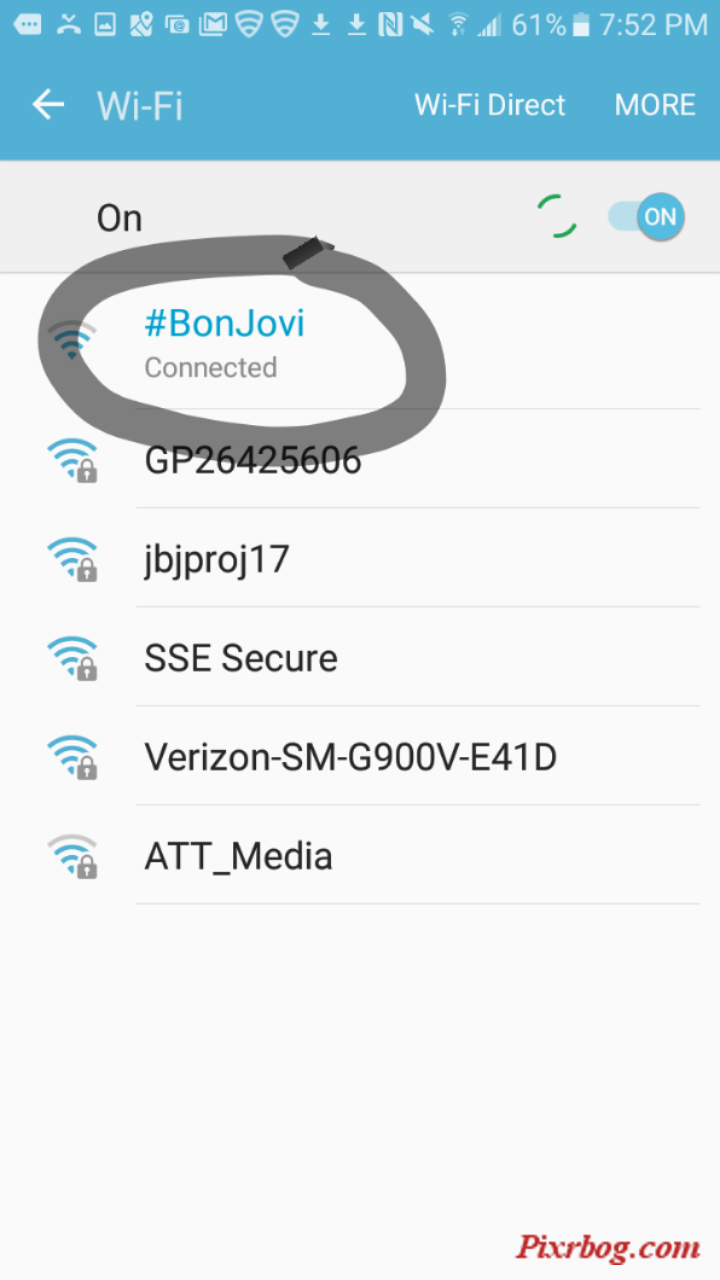The image size is (720, 1280).
Task: Connect to the GP26425606 network
Action: click(x=360, y=459)
